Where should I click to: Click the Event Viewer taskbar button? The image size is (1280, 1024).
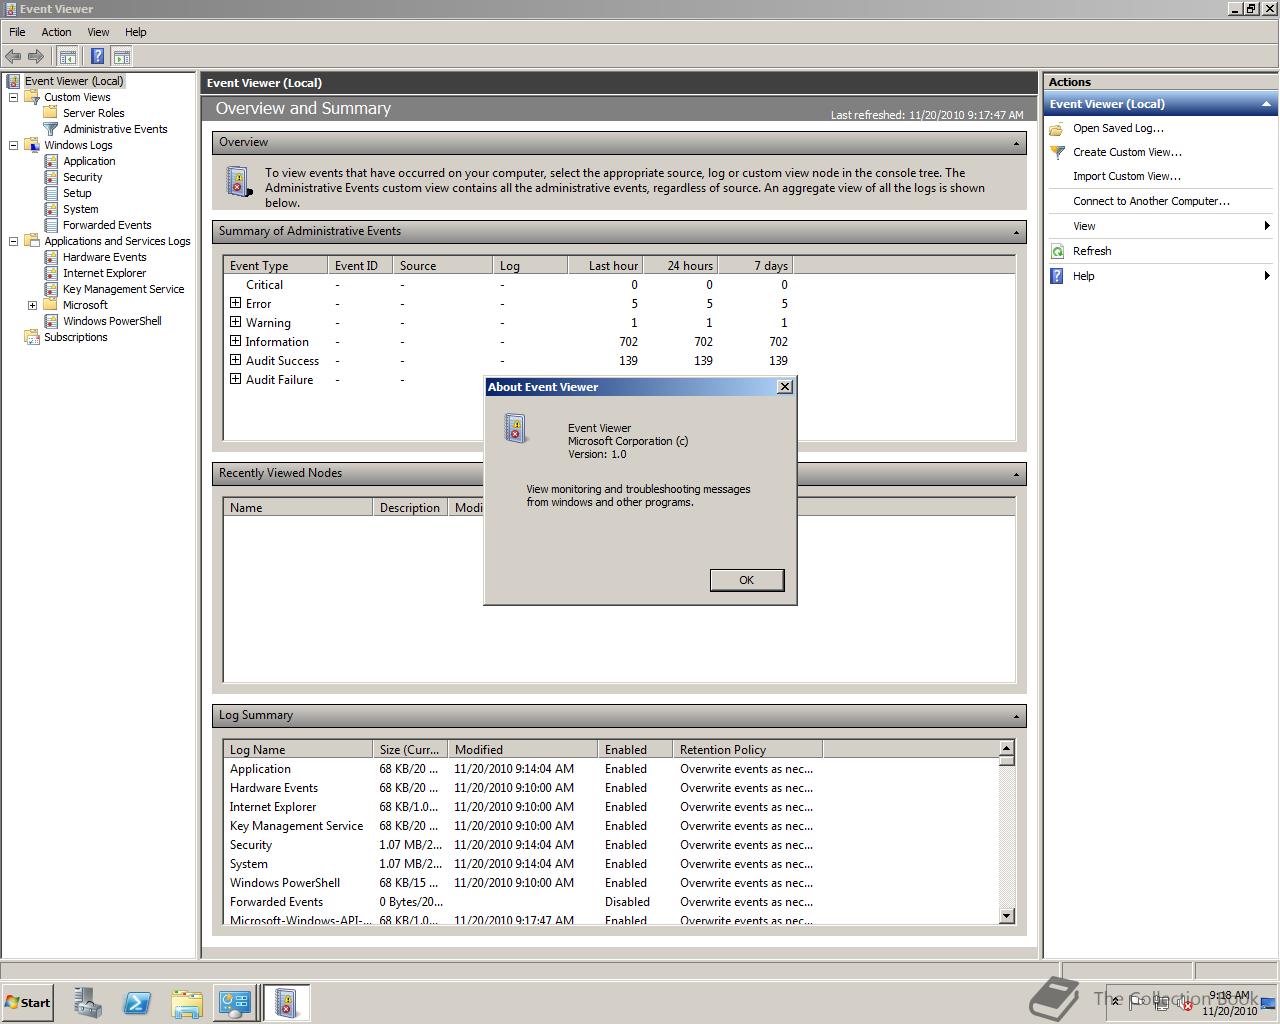286,1003
